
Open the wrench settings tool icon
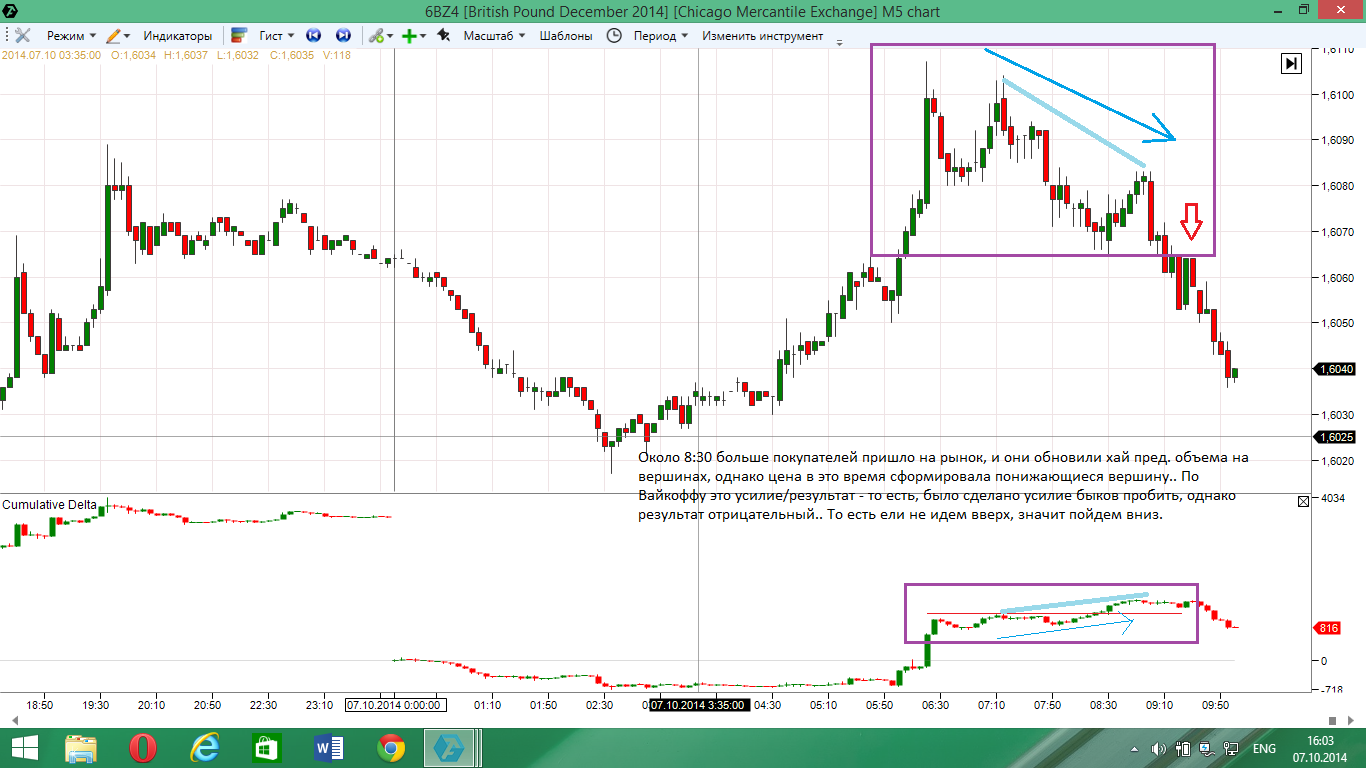(x=22, y=35)
